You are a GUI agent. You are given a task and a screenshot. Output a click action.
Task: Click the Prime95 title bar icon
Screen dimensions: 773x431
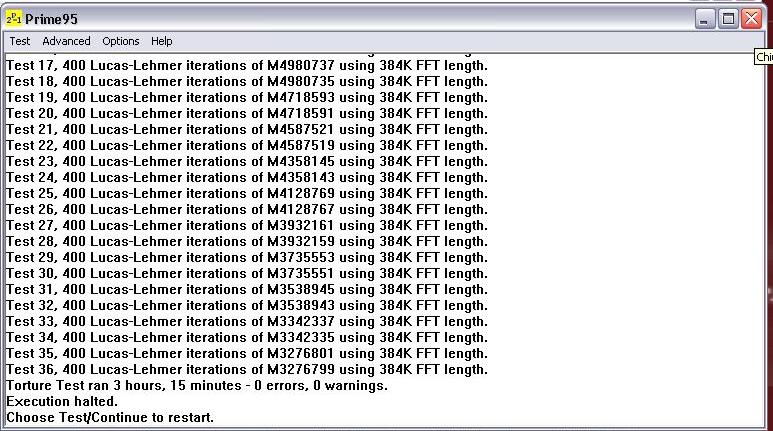13,19
